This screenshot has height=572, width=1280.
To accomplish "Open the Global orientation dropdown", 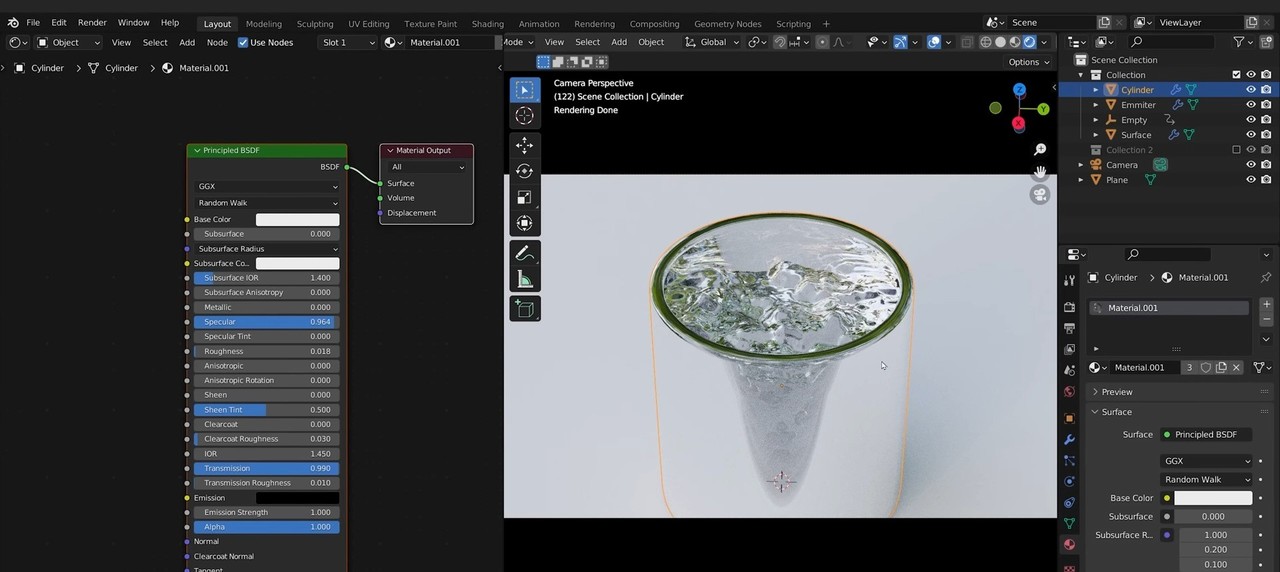I will (x=711, y=42).
